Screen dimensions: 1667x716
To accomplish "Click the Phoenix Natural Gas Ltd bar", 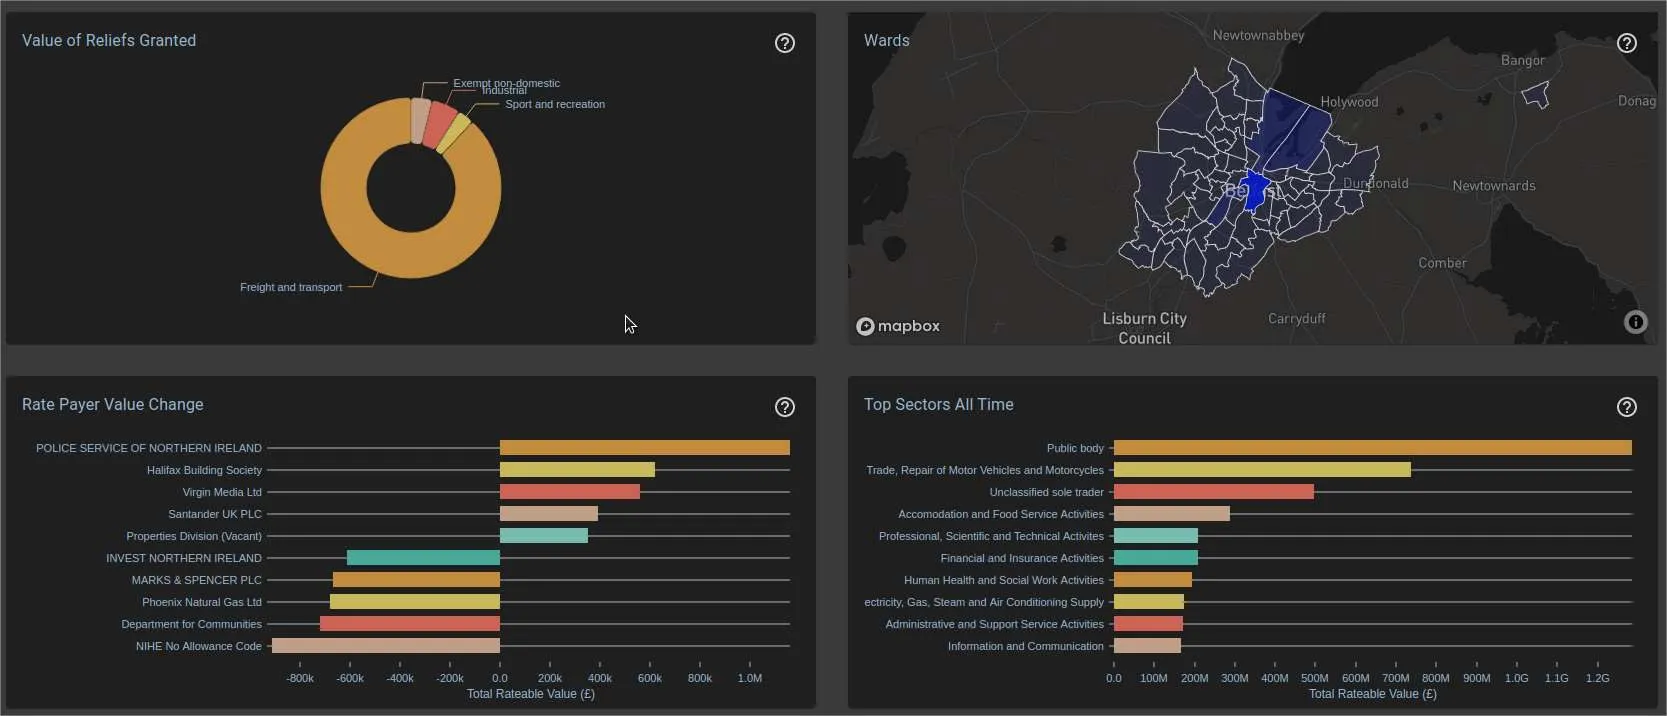I will tap(415, 602).
